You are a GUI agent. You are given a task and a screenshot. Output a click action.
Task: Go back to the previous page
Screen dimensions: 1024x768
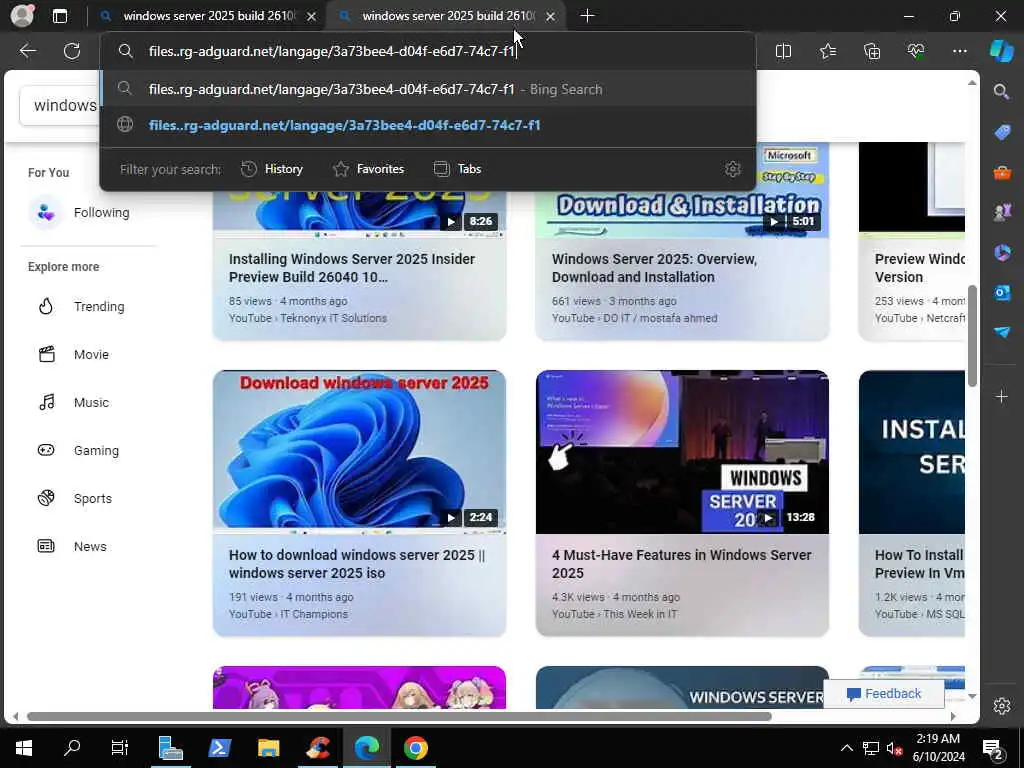click(x=27, y=51)
